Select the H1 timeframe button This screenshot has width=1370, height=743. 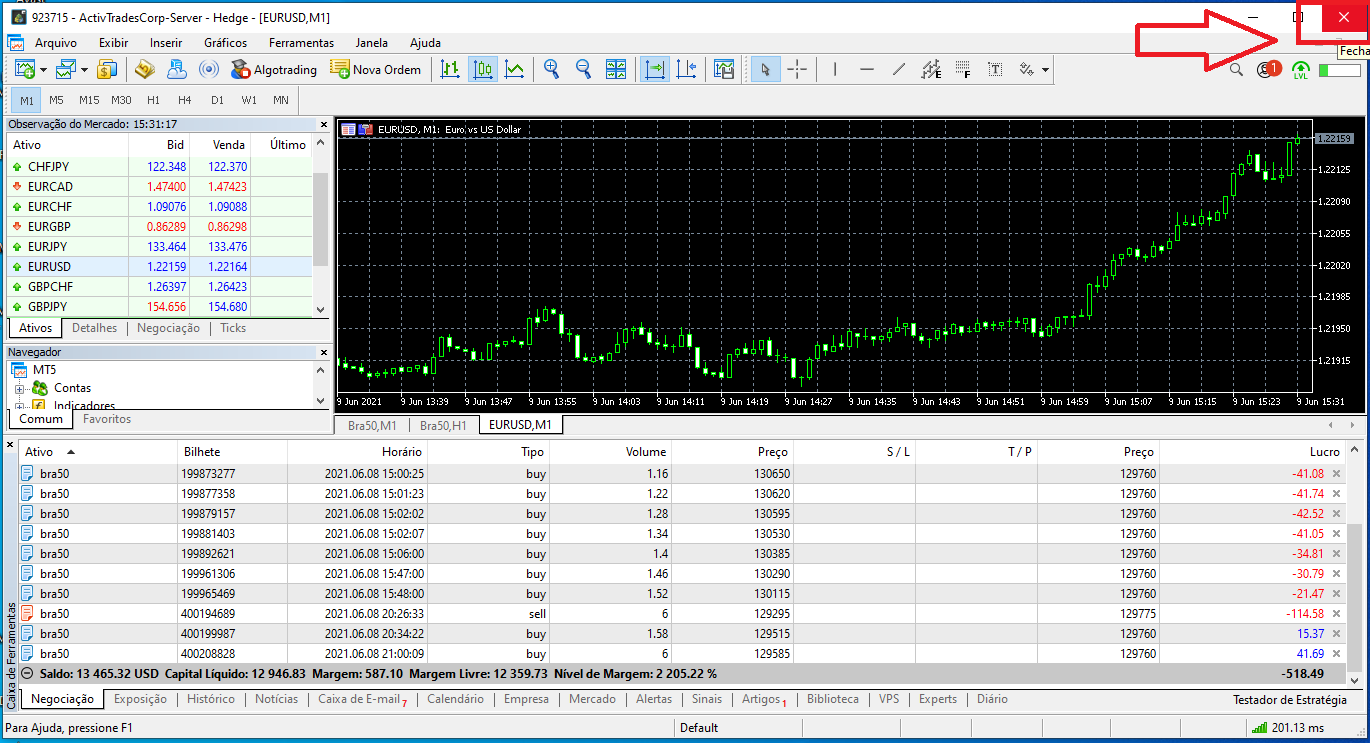pyautogui.click(x=153, y=100)
